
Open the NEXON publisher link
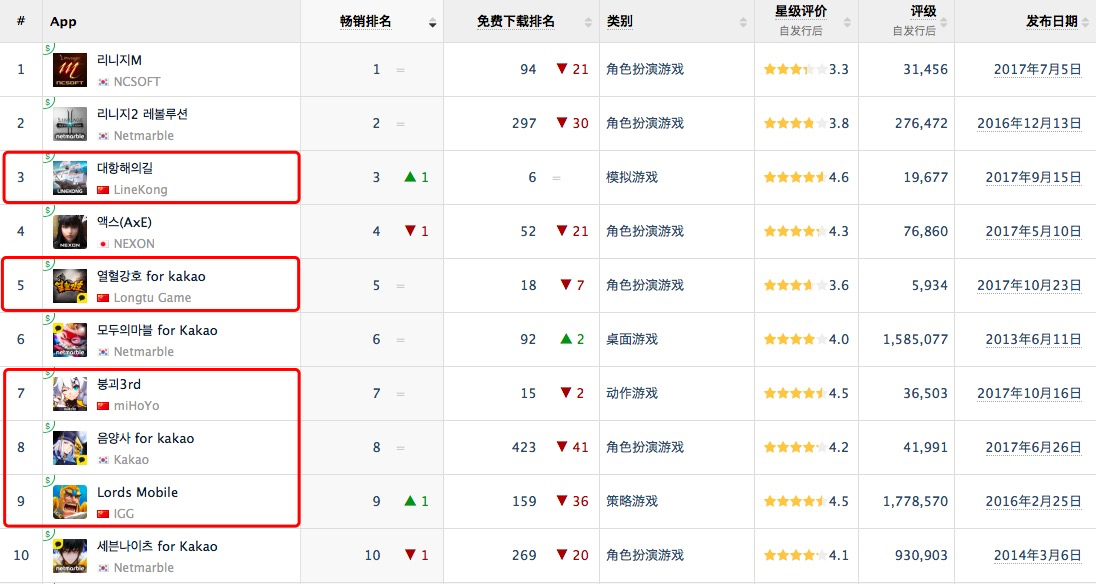click(x=134, y=244)
